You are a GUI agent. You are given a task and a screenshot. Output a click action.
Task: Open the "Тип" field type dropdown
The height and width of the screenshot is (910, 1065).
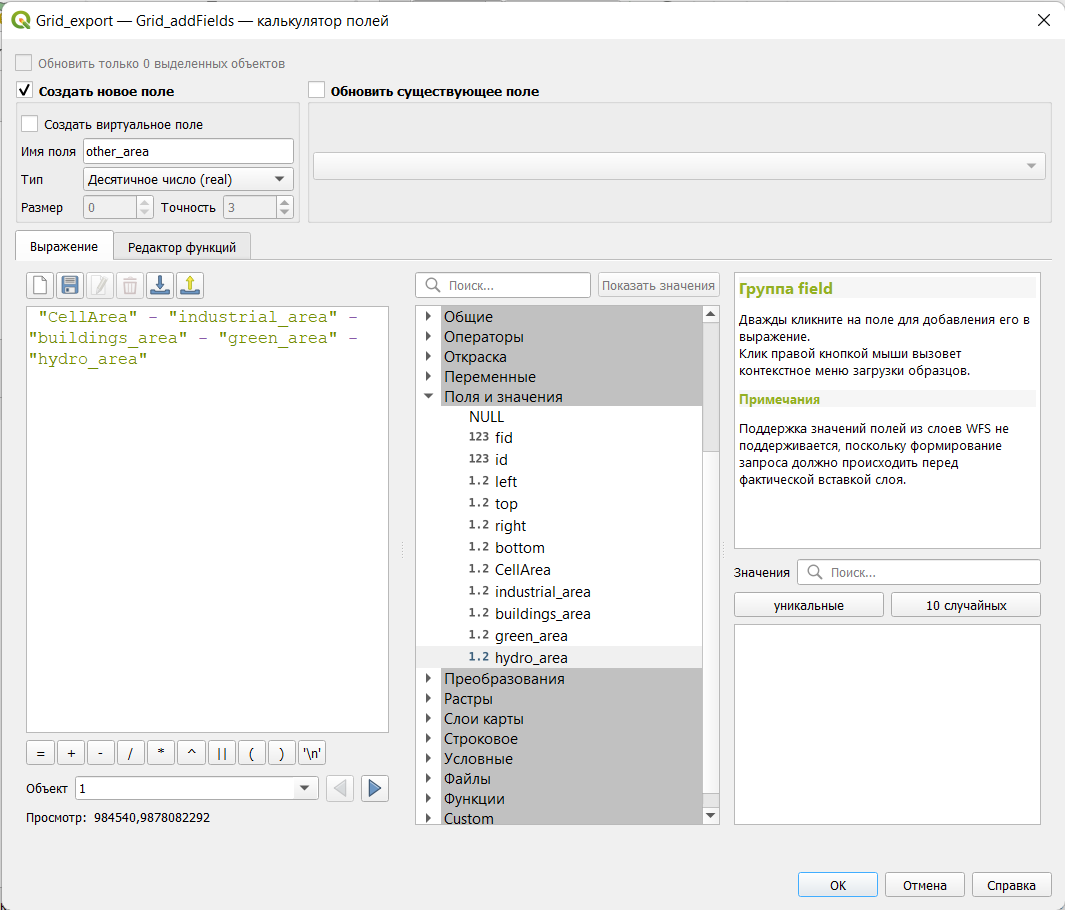[187, 179]
